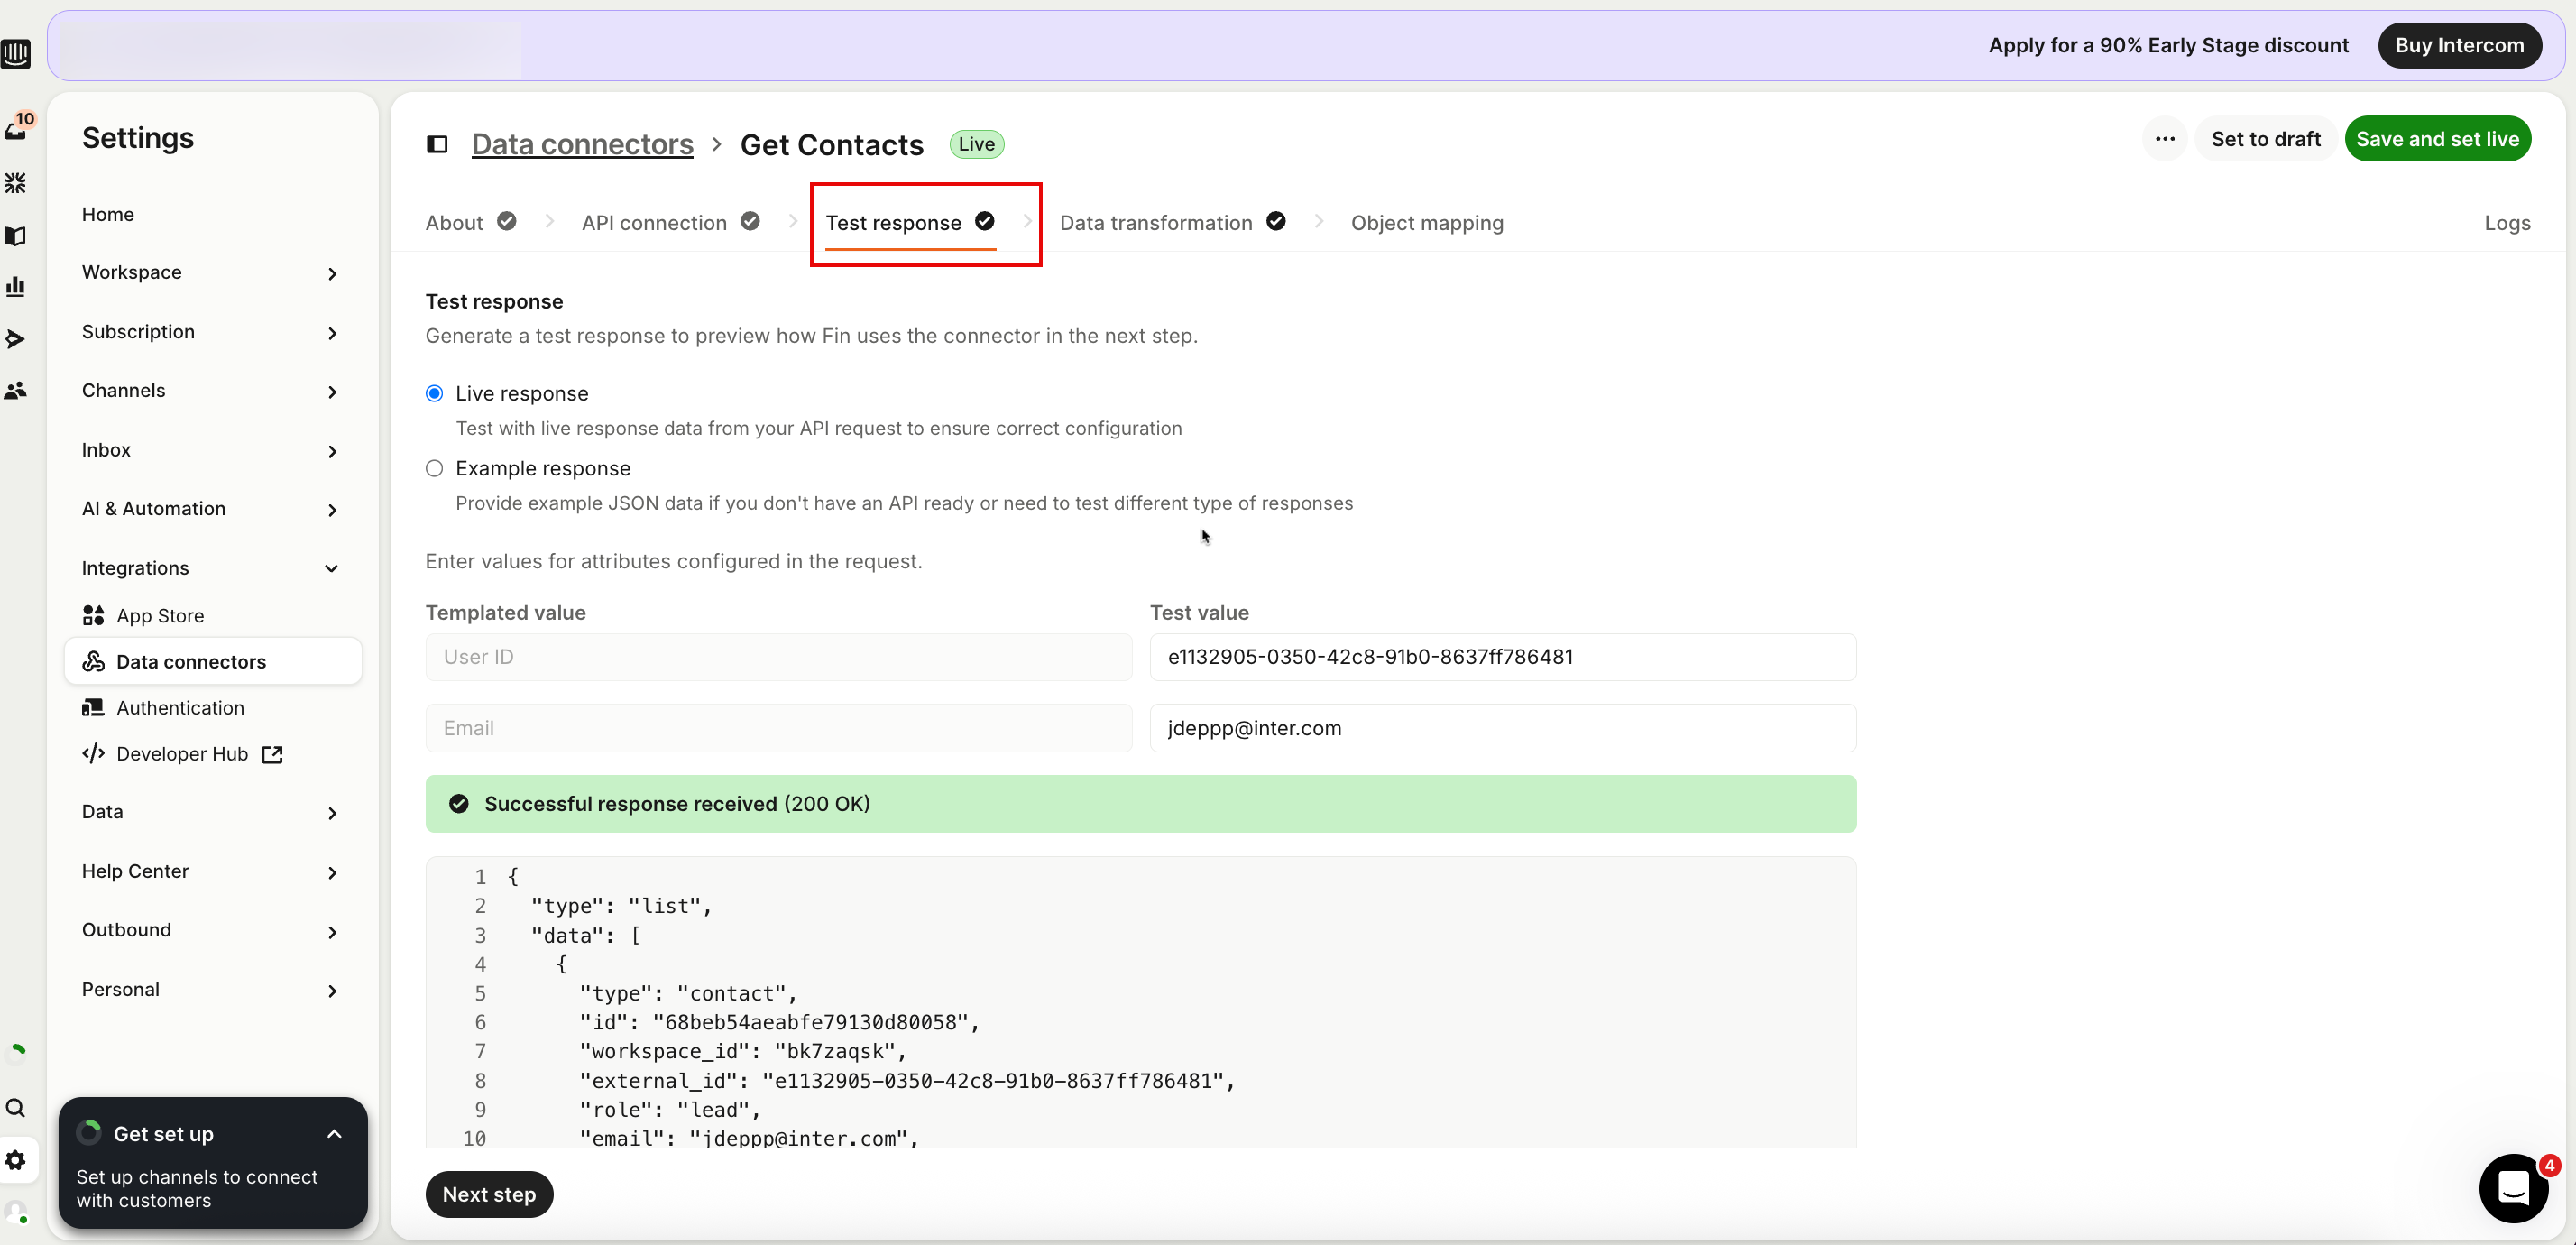Select the Example response radio button
2576x1245 pixels.
pos(434,468)
